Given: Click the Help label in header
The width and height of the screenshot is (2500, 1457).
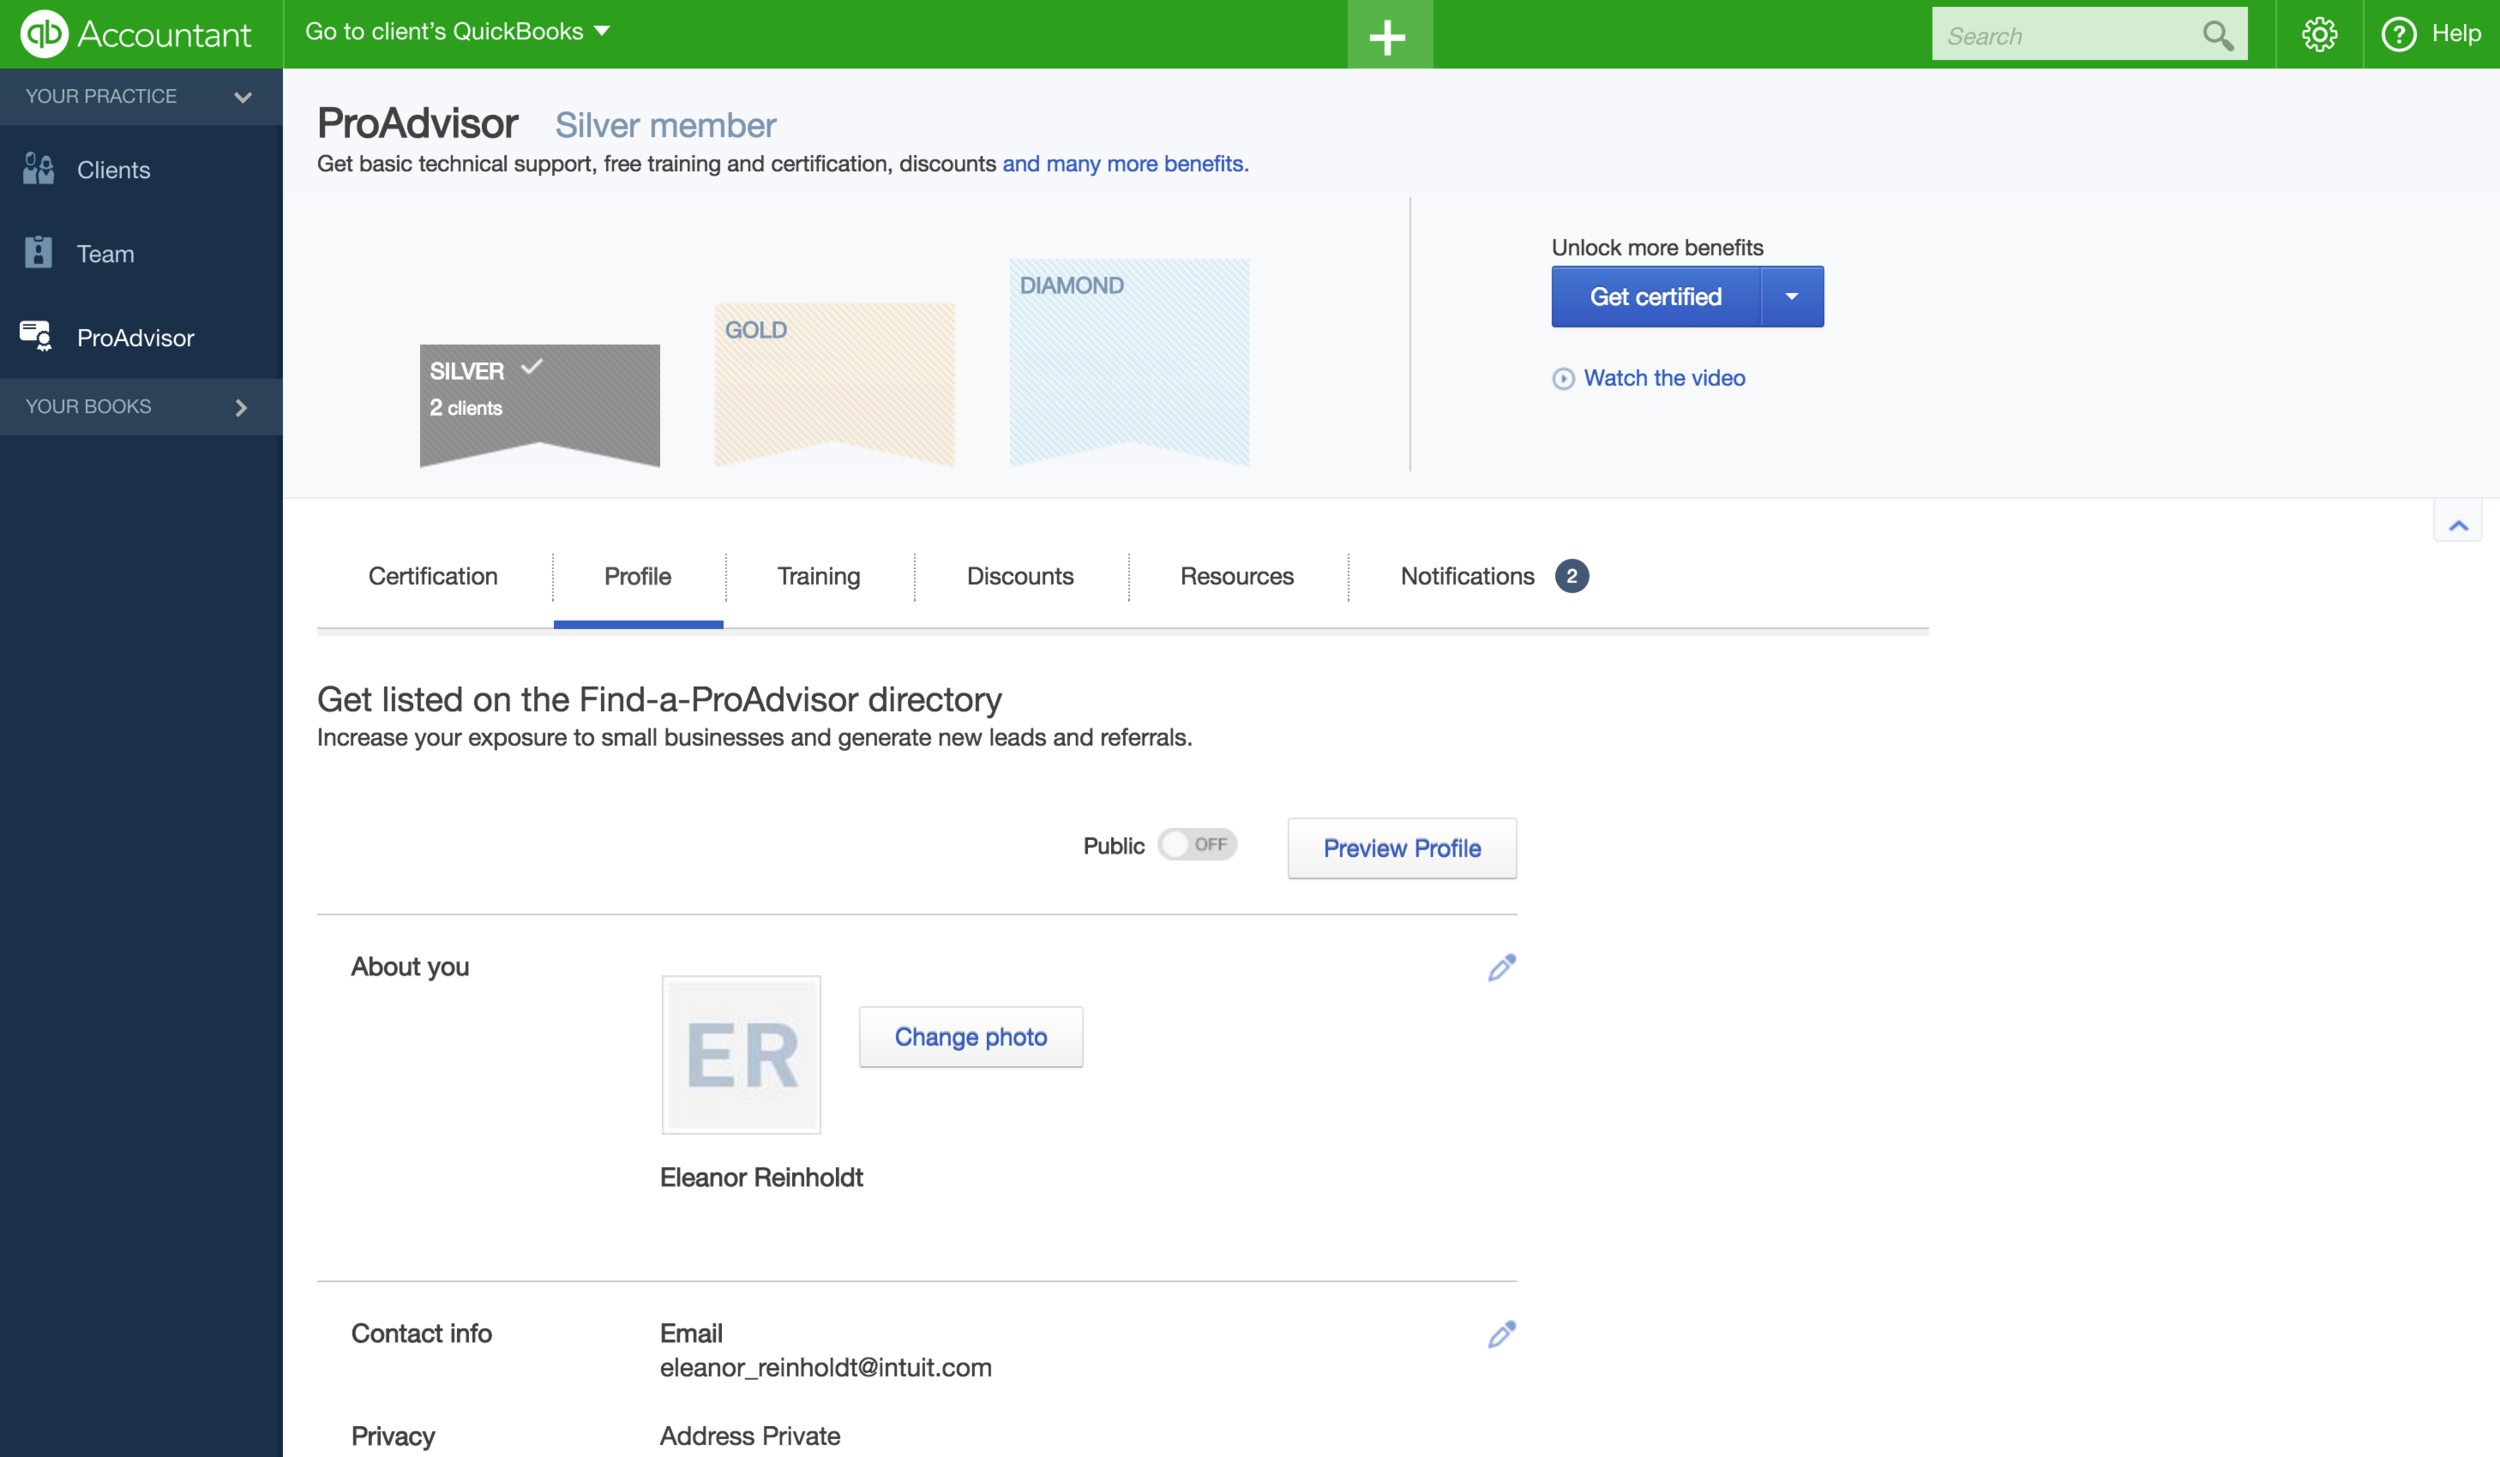Looking at the screenshot, I should click(2455, 34).
